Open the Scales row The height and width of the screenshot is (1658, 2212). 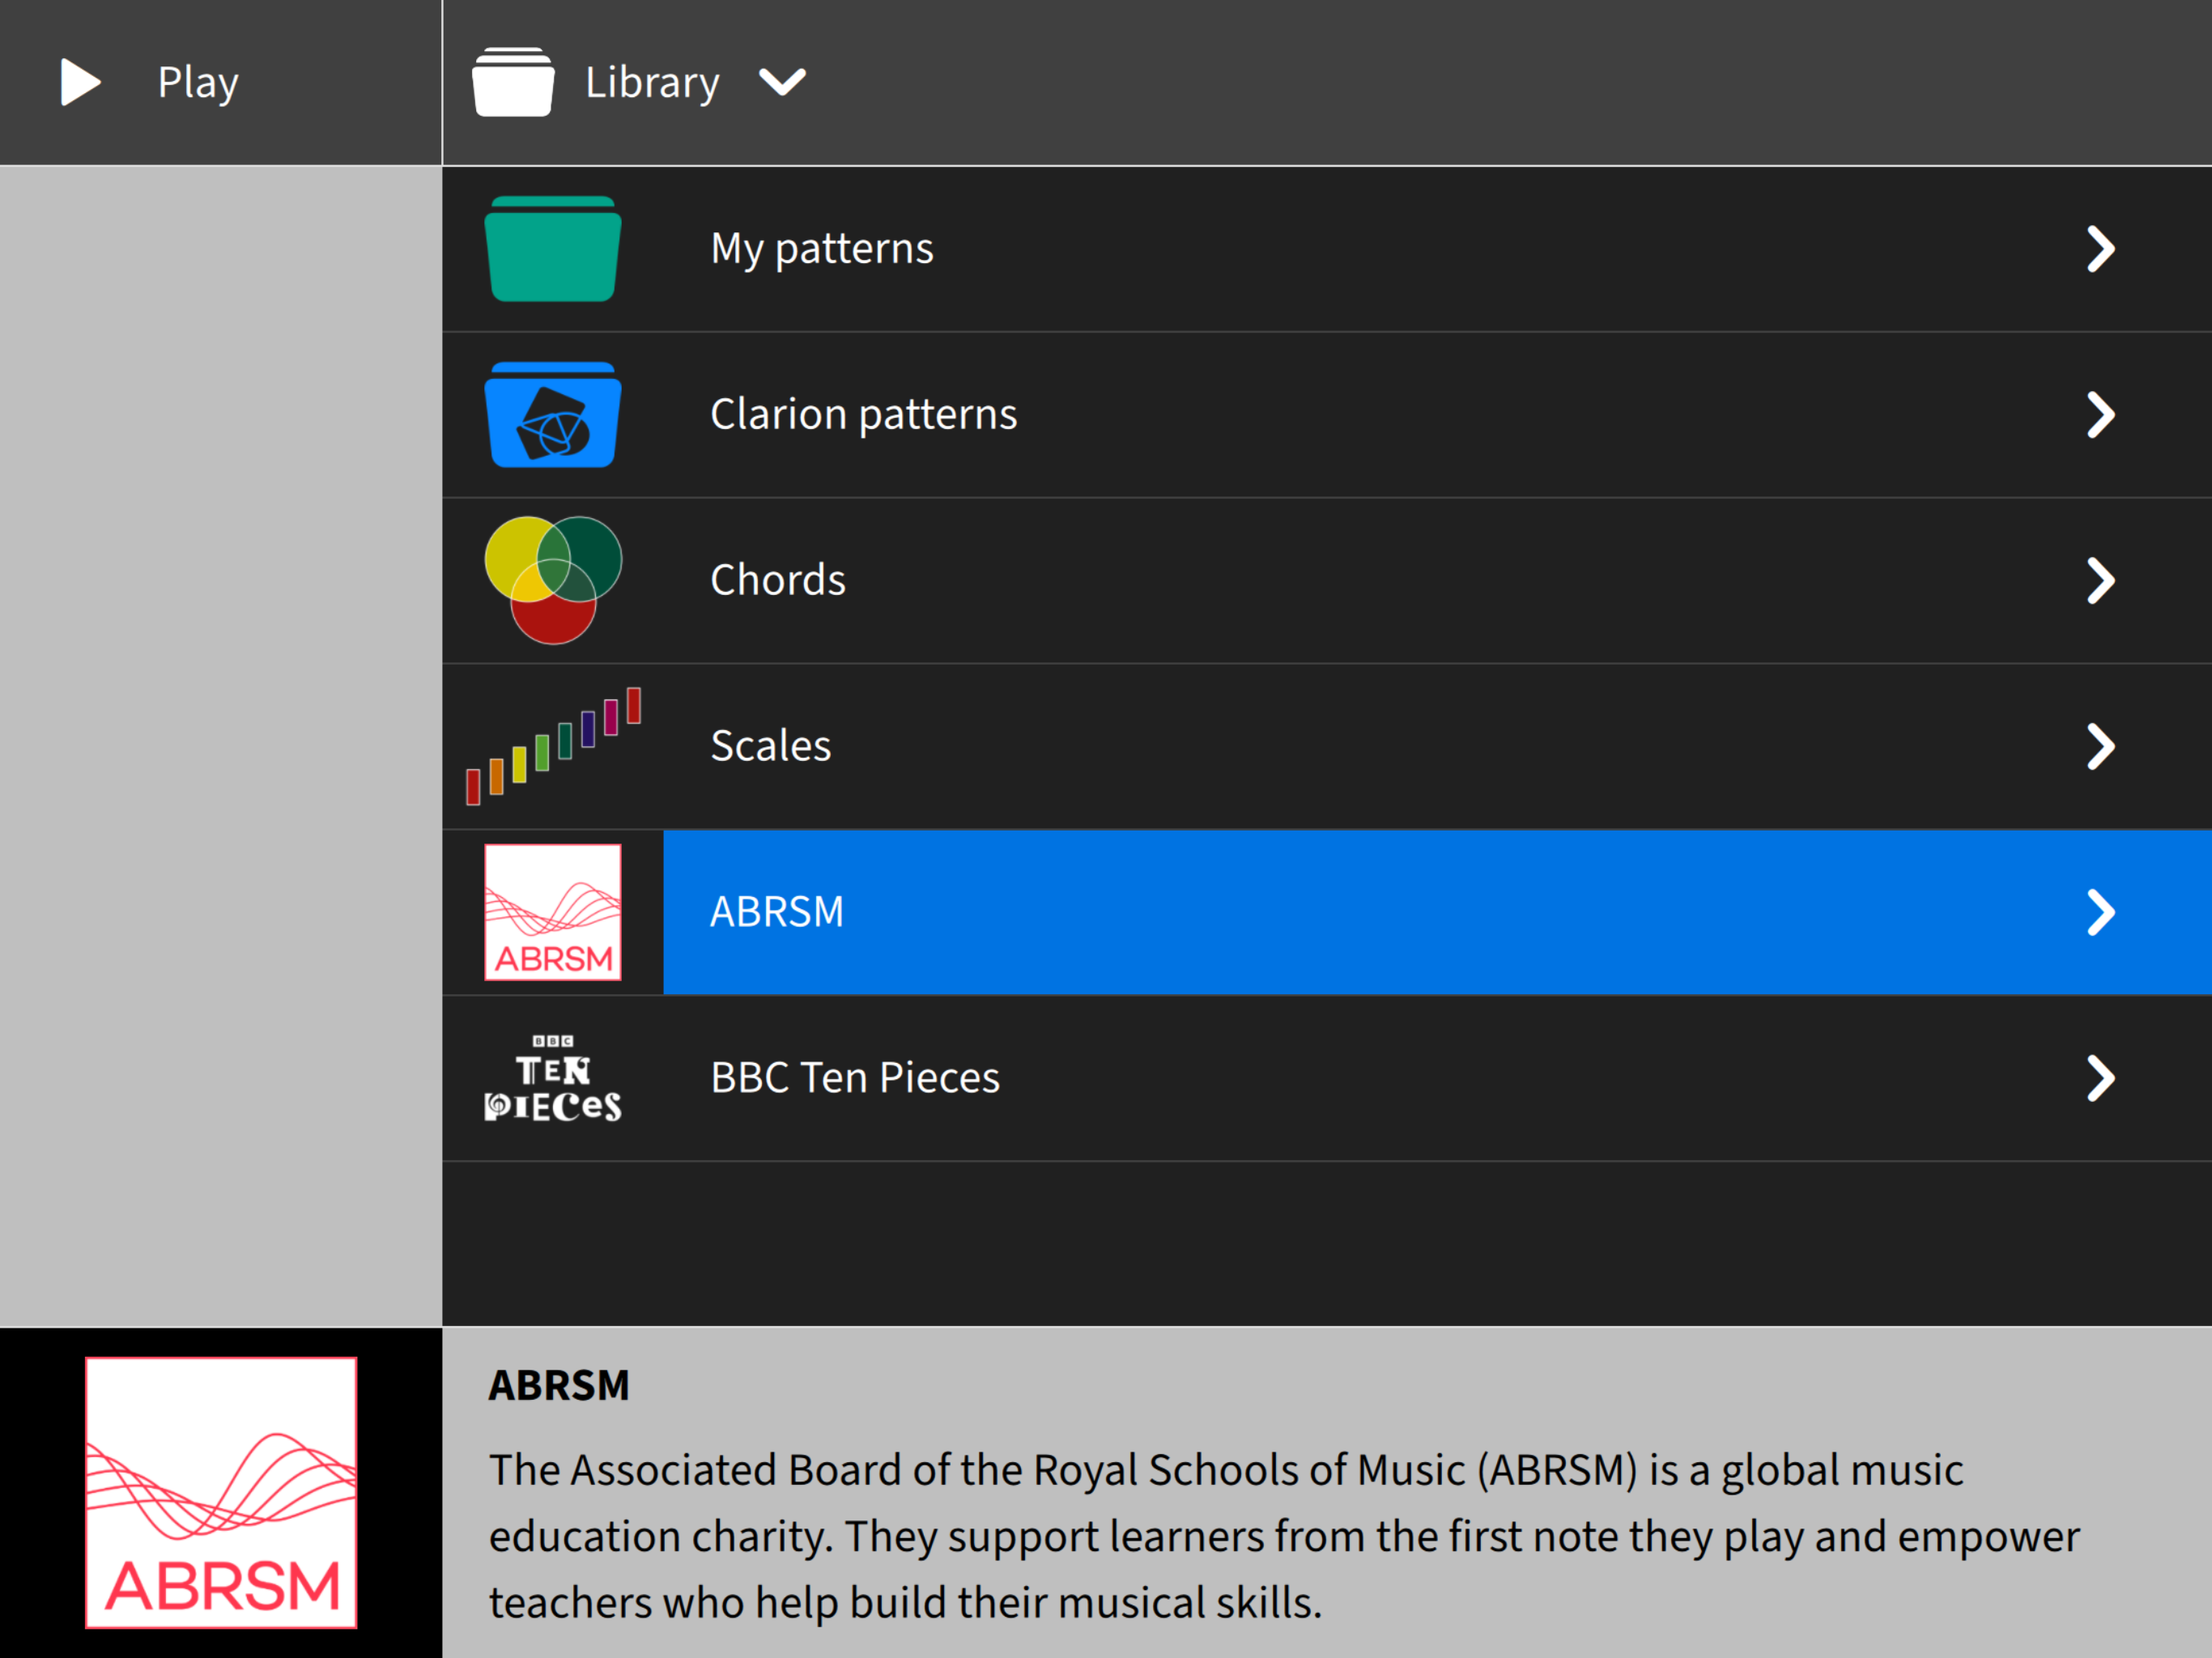click(x=1327, y=747)
